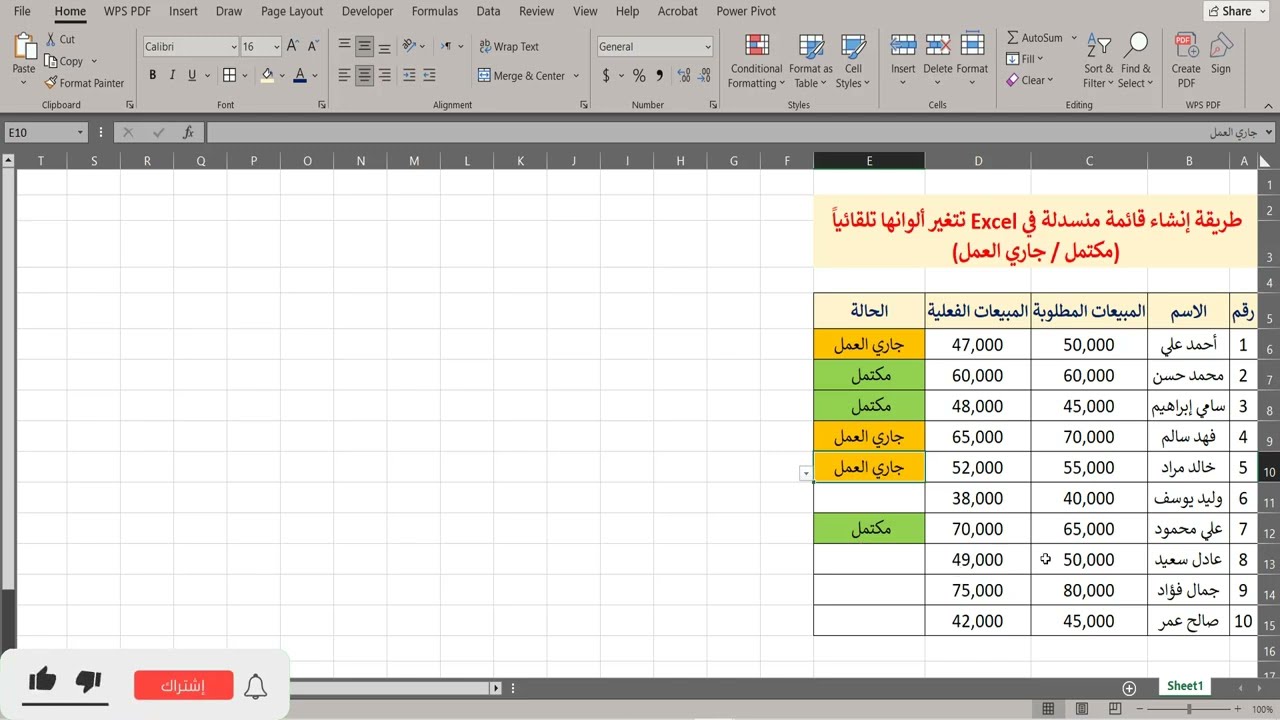This screenshot has width=1280, height=720.
Task: Toggle underline formatting
Action: click(192, 75)
